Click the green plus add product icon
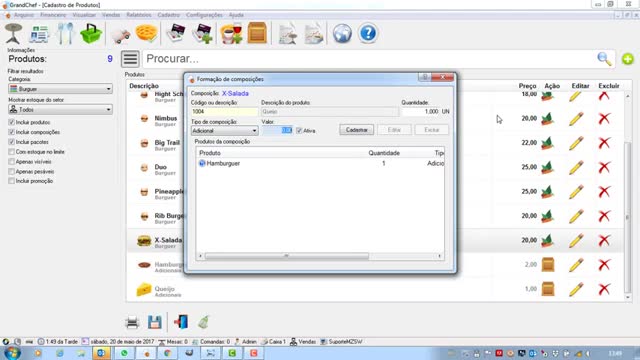 pos(628,59)
